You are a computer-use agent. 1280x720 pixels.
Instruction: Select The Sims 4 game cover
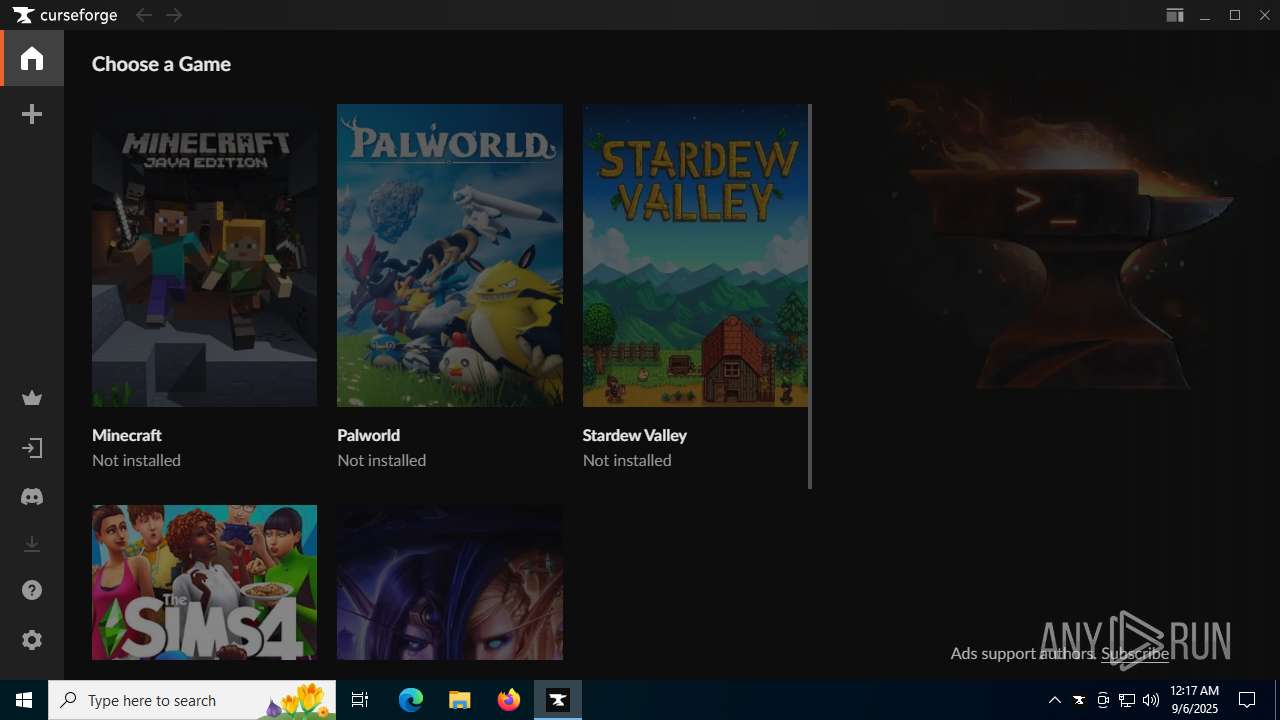204,582
